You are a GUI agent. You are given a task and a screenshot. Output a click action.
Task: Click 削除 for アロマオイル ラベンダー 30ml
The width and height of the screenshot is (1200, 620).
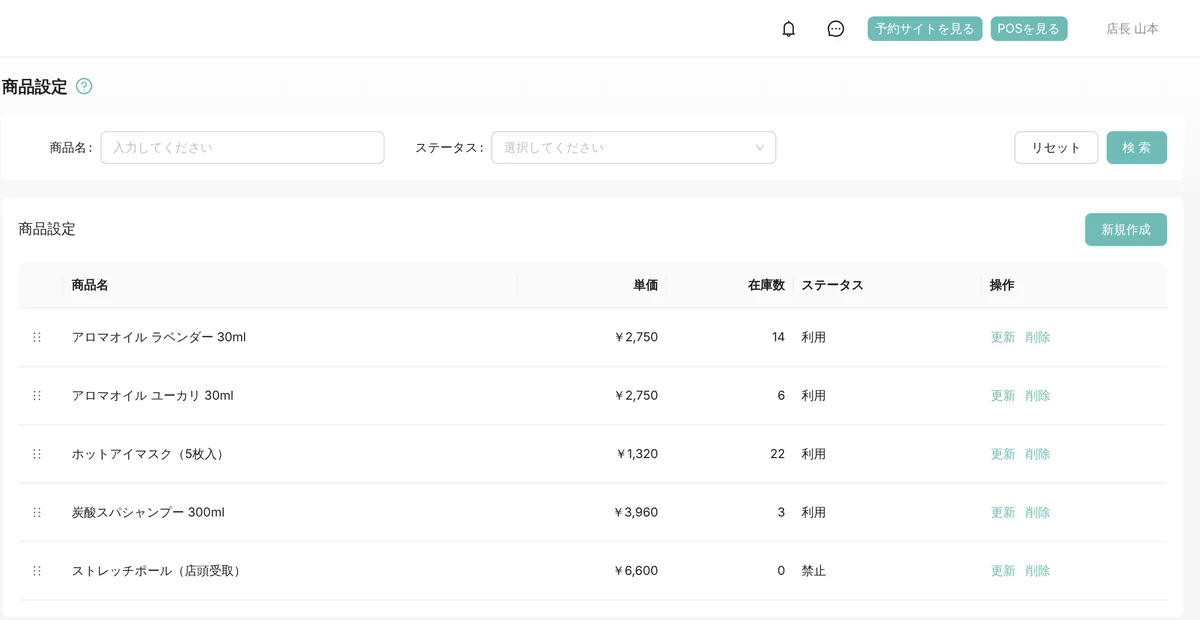point(1038,337)
